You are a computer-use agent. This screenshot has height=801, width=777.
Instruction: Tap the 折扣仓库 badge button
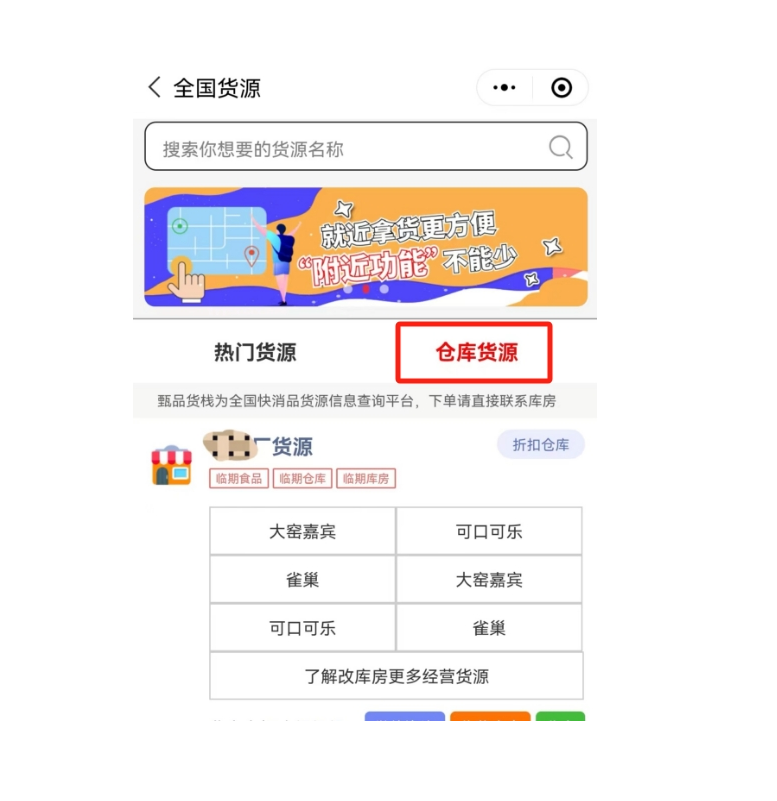541,444
